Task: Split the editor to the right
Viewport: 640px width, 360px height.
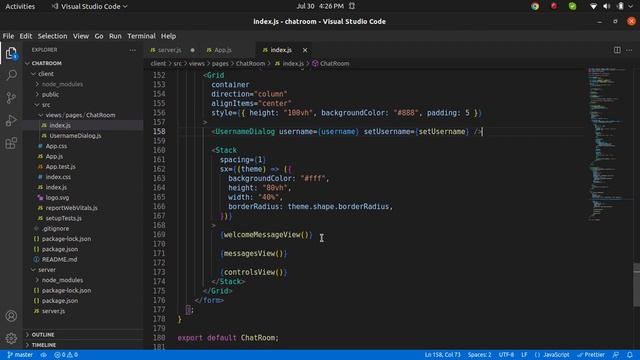Action: [x=617, y=50]
